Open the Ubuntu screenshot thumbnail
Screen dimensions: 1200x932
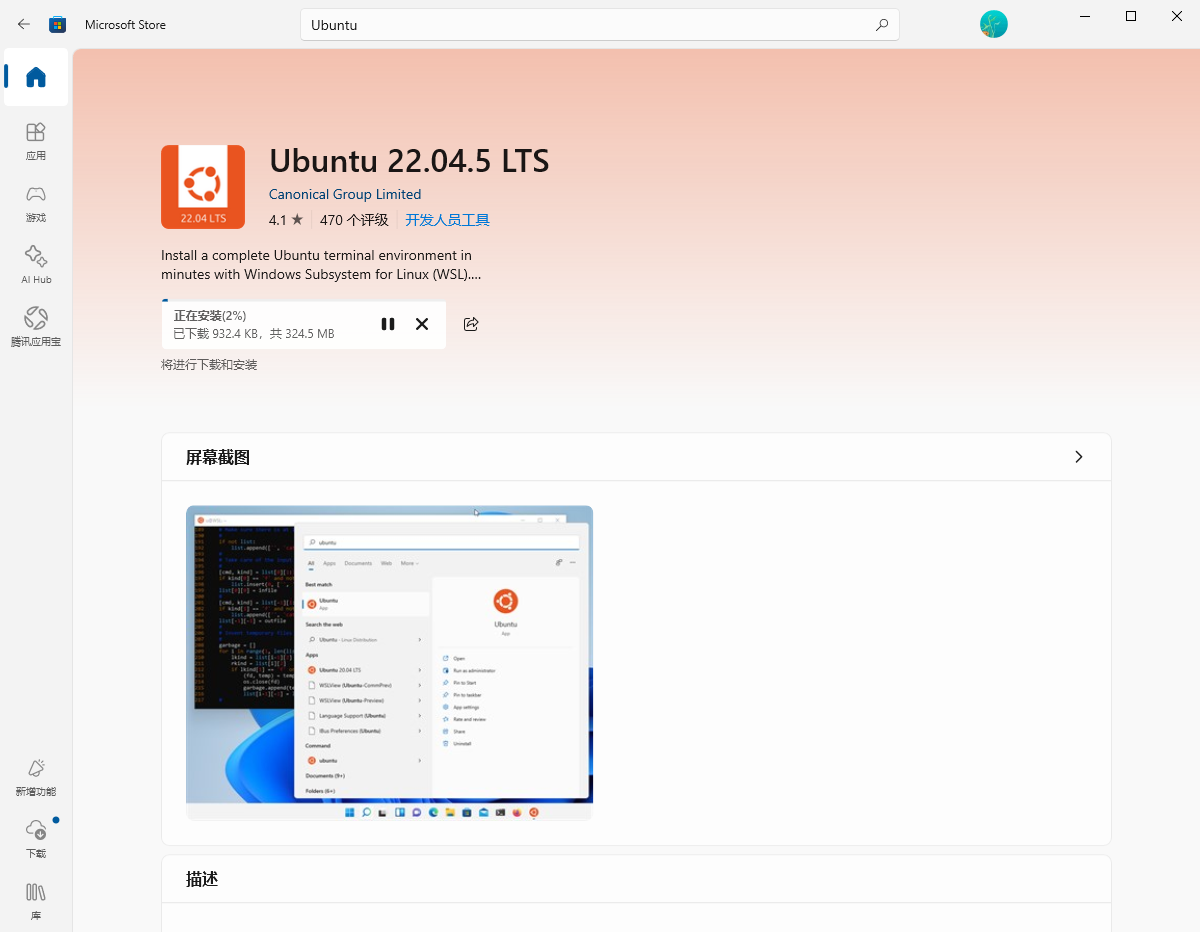(x=389, y=663)
